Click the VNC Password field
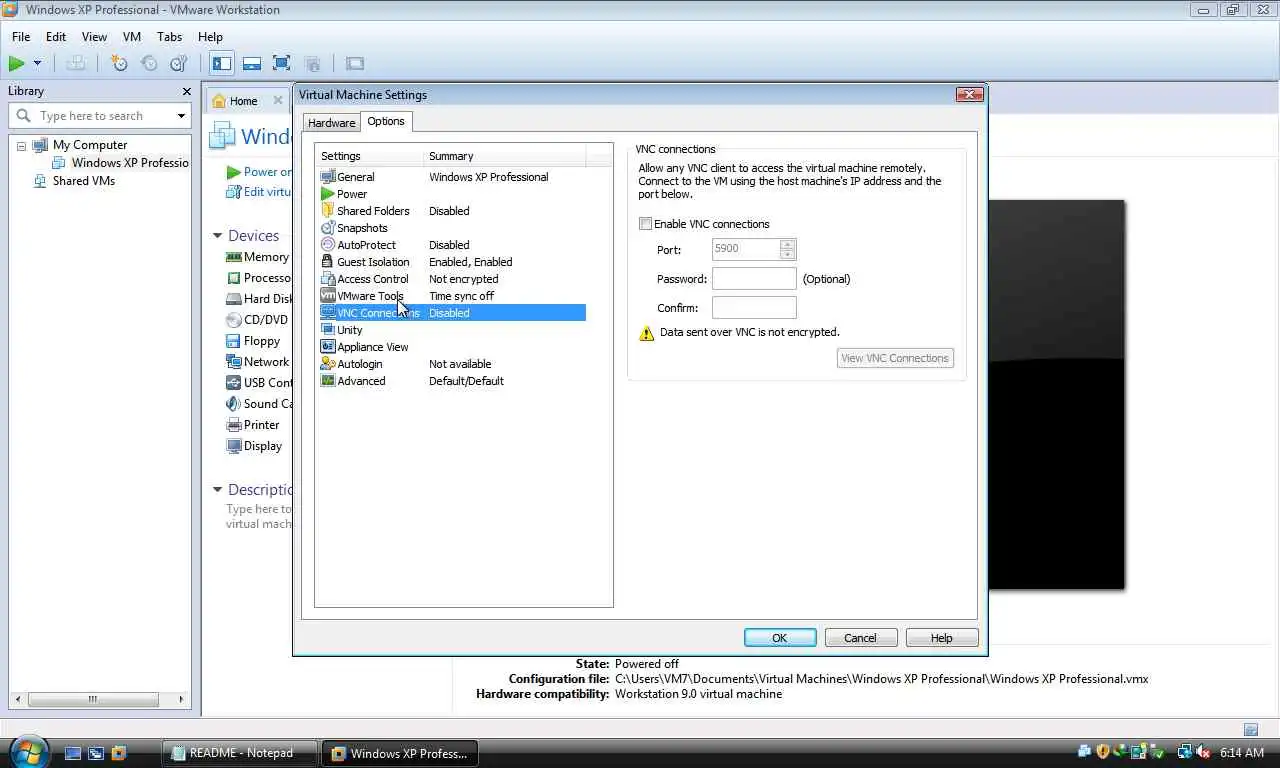The width and height of the screenshot is (1280, 768). 754,279
